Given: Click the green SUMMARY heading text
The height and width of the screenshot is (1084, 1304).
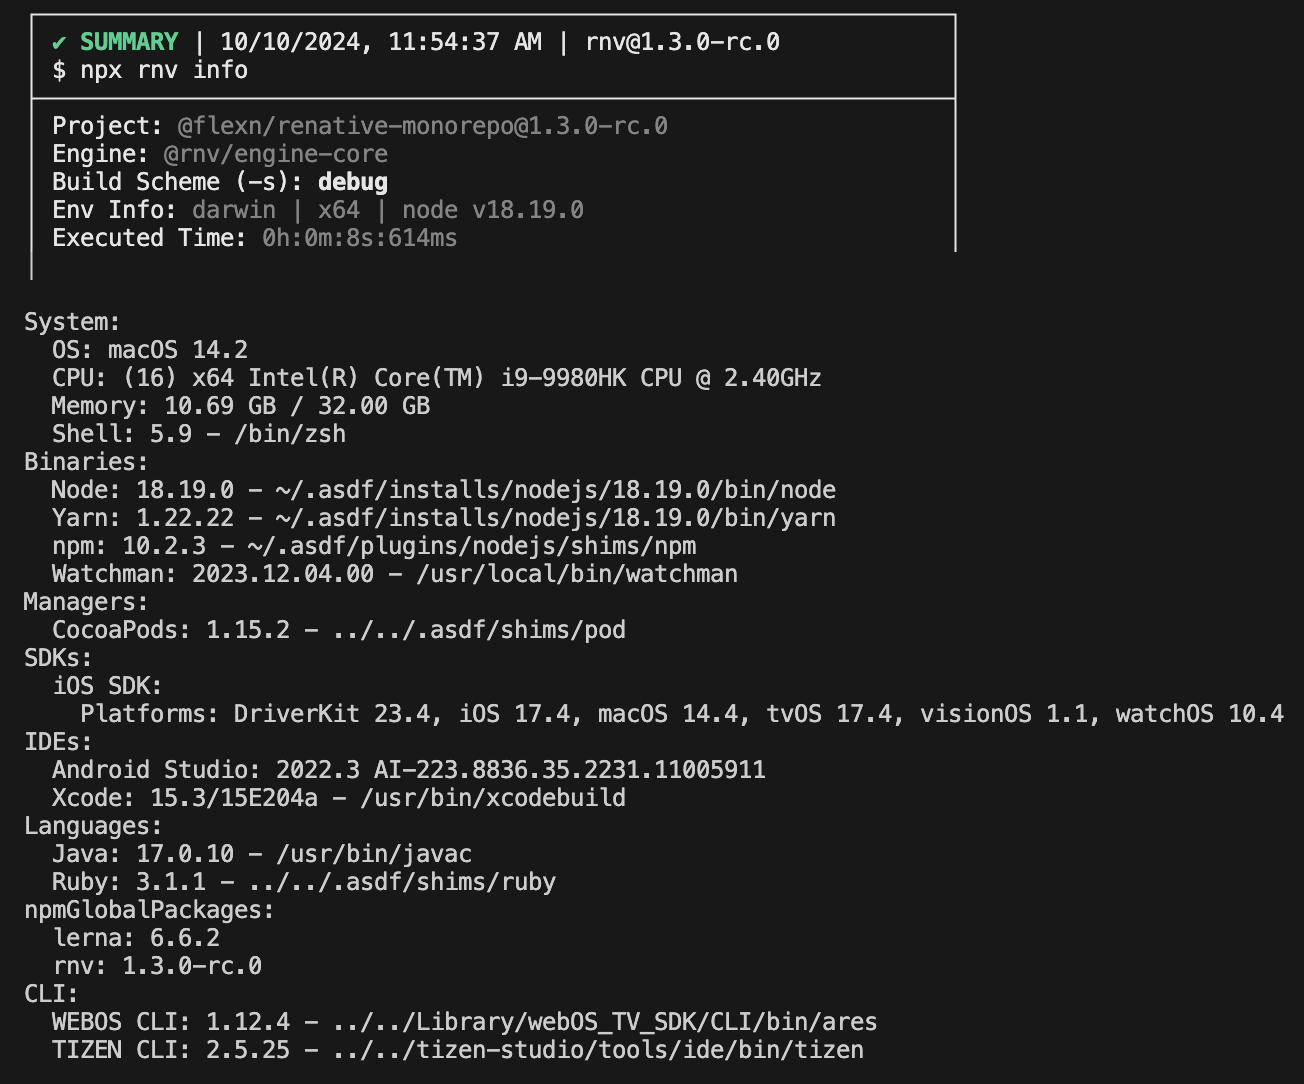Looking at the screenshot, I should coord(129,42).
